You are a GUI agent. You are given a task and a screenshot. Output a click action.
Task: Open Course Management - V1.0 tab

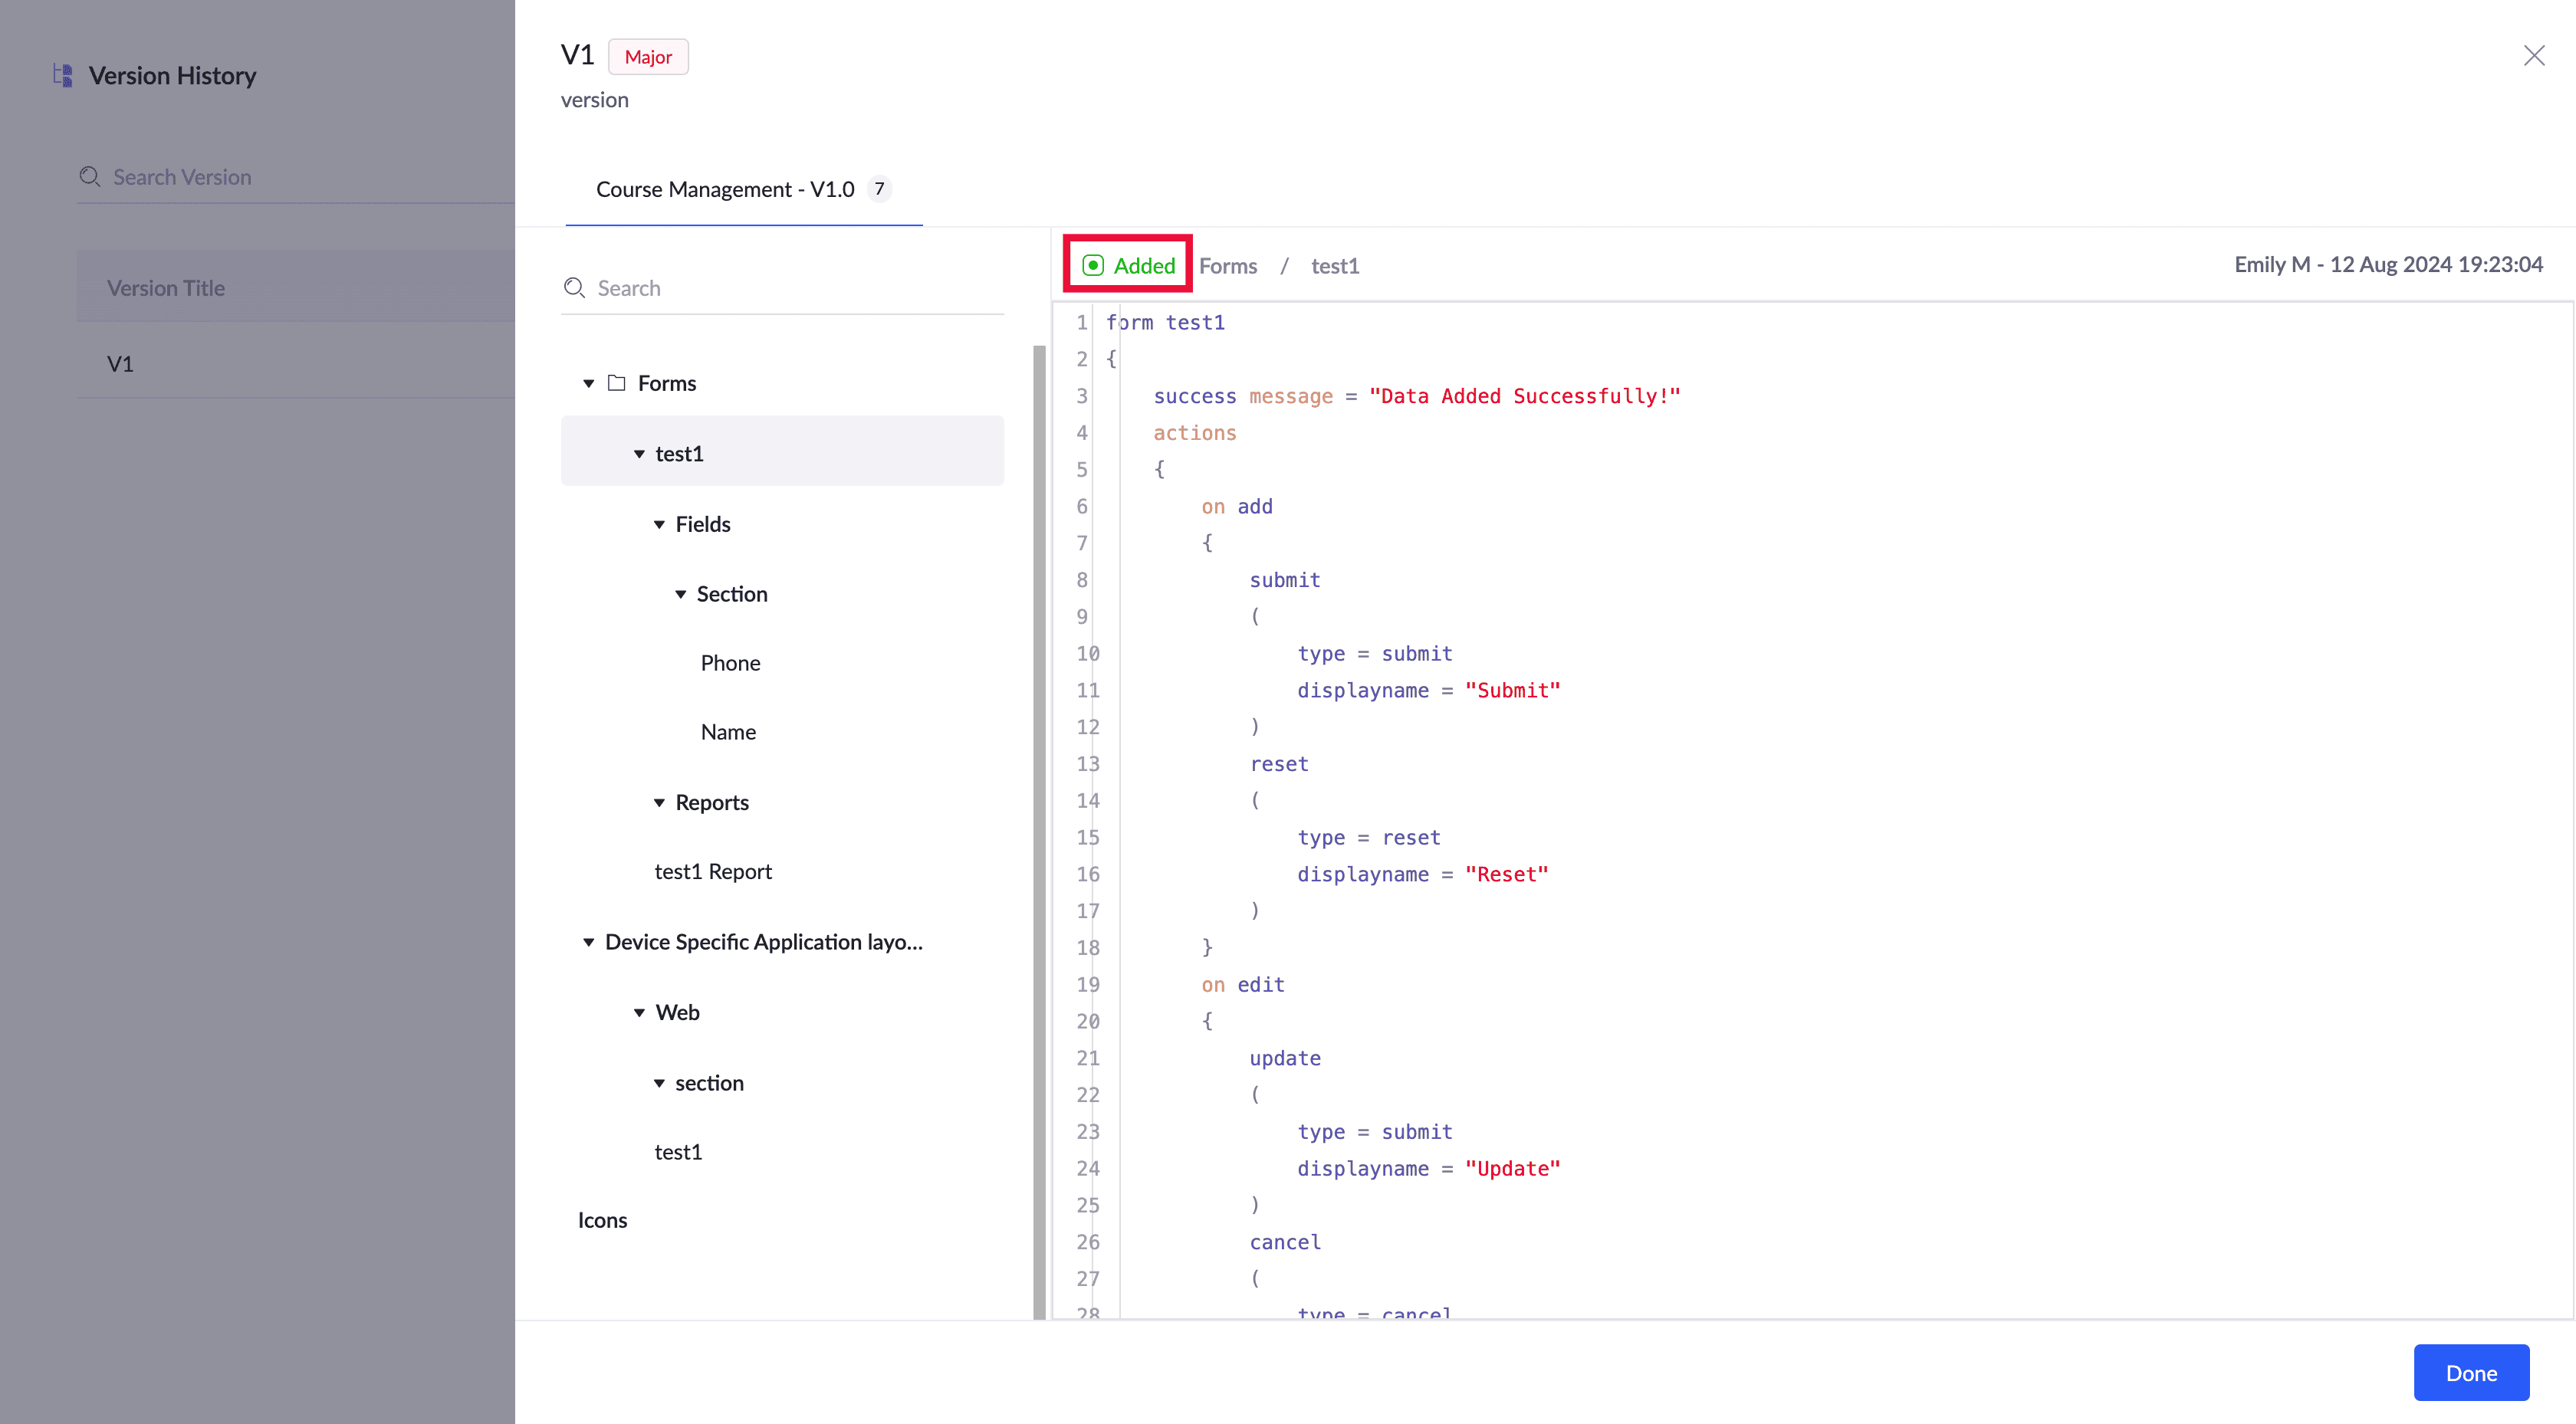coord(725,189)
